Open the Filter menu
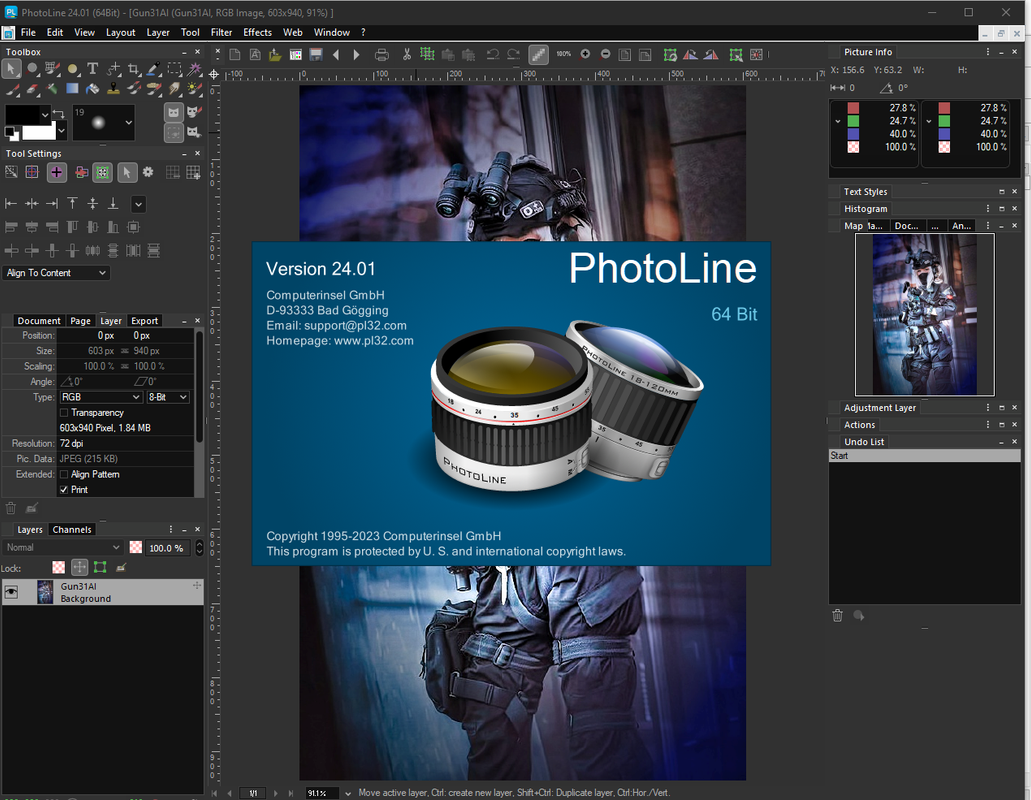 (x=221, y=32)
